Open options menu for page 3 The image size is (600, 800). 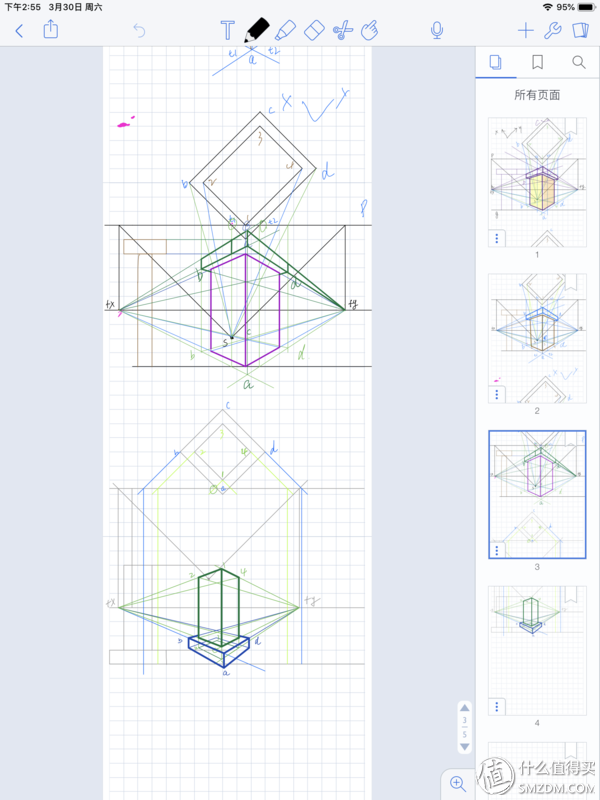(497, 551)
